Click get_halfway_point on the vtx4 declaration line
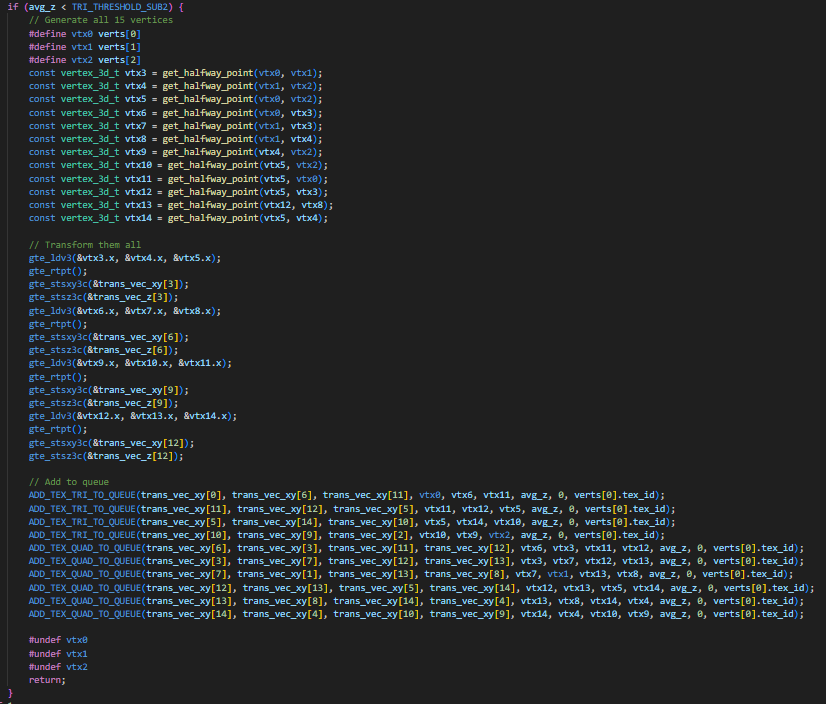 point(208,86)
